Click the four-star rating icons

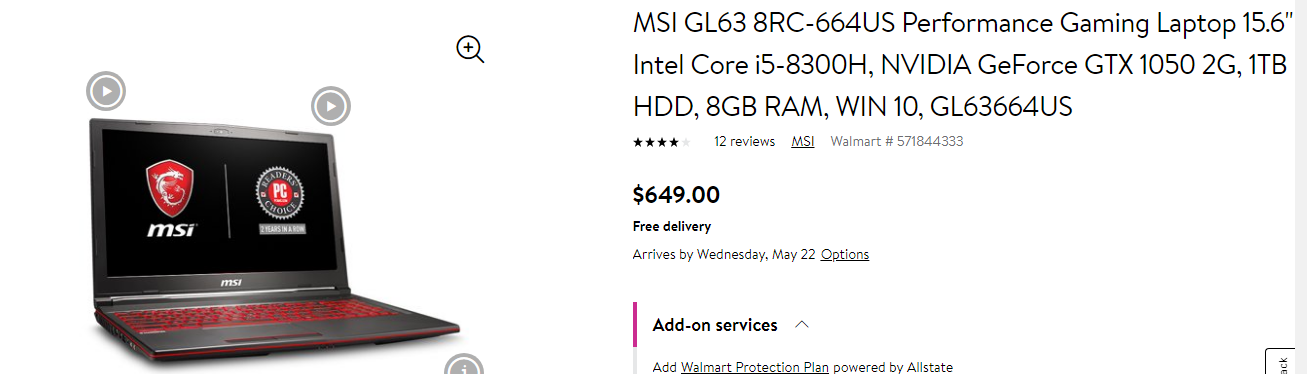pos(662,142)
